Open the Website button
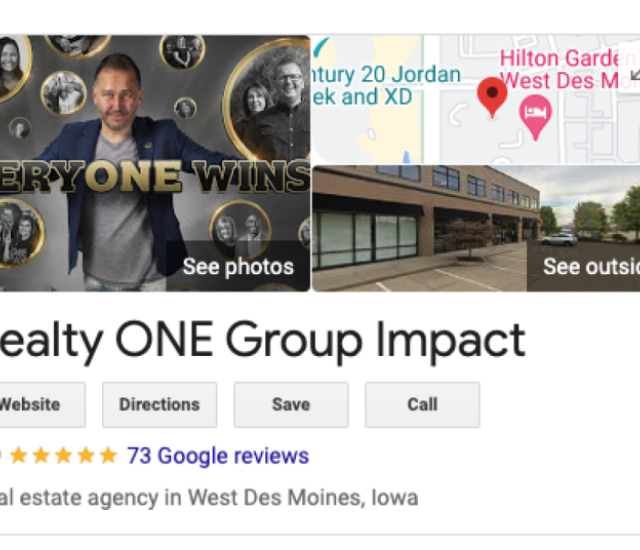This screenshot has width=640, height=550. (x=41, y=405)
